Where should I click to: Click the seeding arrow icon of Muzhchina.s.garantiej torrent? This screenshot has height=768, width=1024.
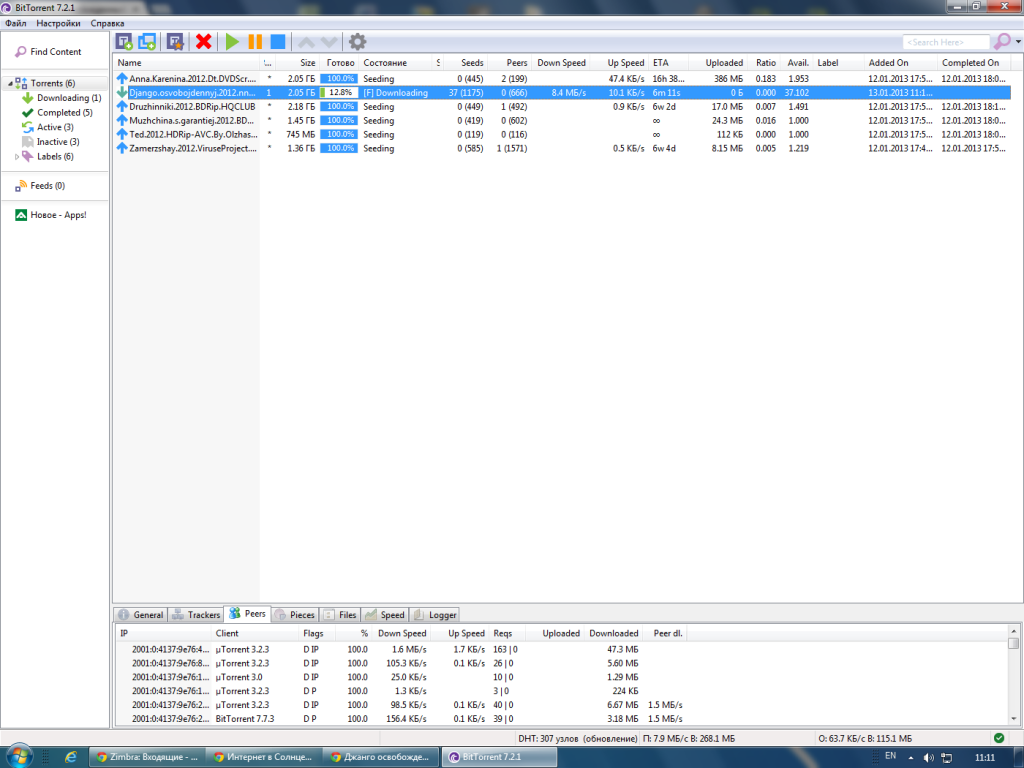tap(122, 120)
